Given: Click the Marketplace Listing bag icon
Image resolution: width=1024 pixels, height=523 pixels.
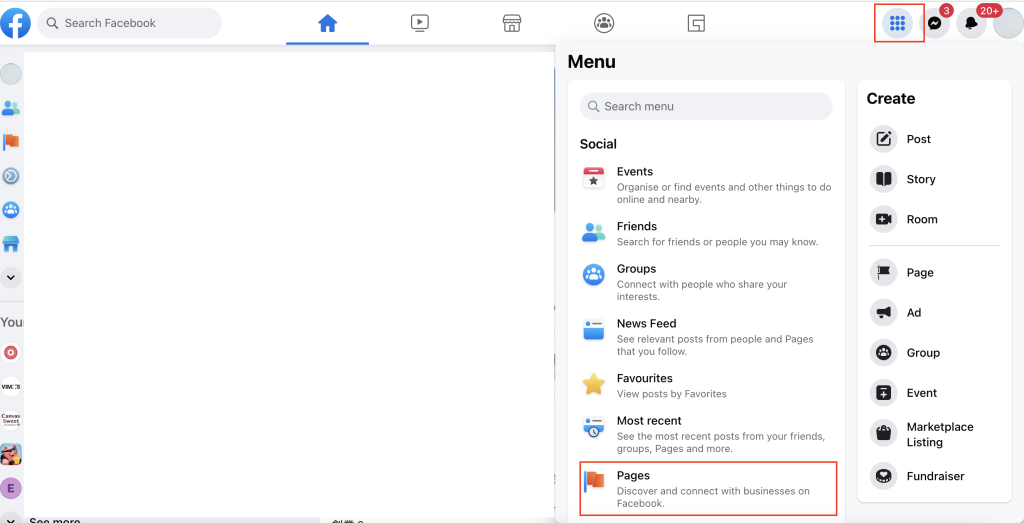Looking at the screenshot, I should click(x=884, y=432).
